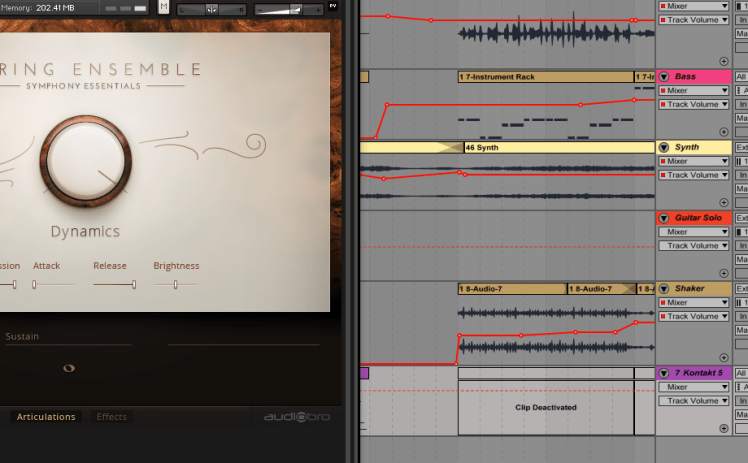Select the deactivated clip on Kontakt track
This screenshot has height=463, width=748.
(545, 408)
